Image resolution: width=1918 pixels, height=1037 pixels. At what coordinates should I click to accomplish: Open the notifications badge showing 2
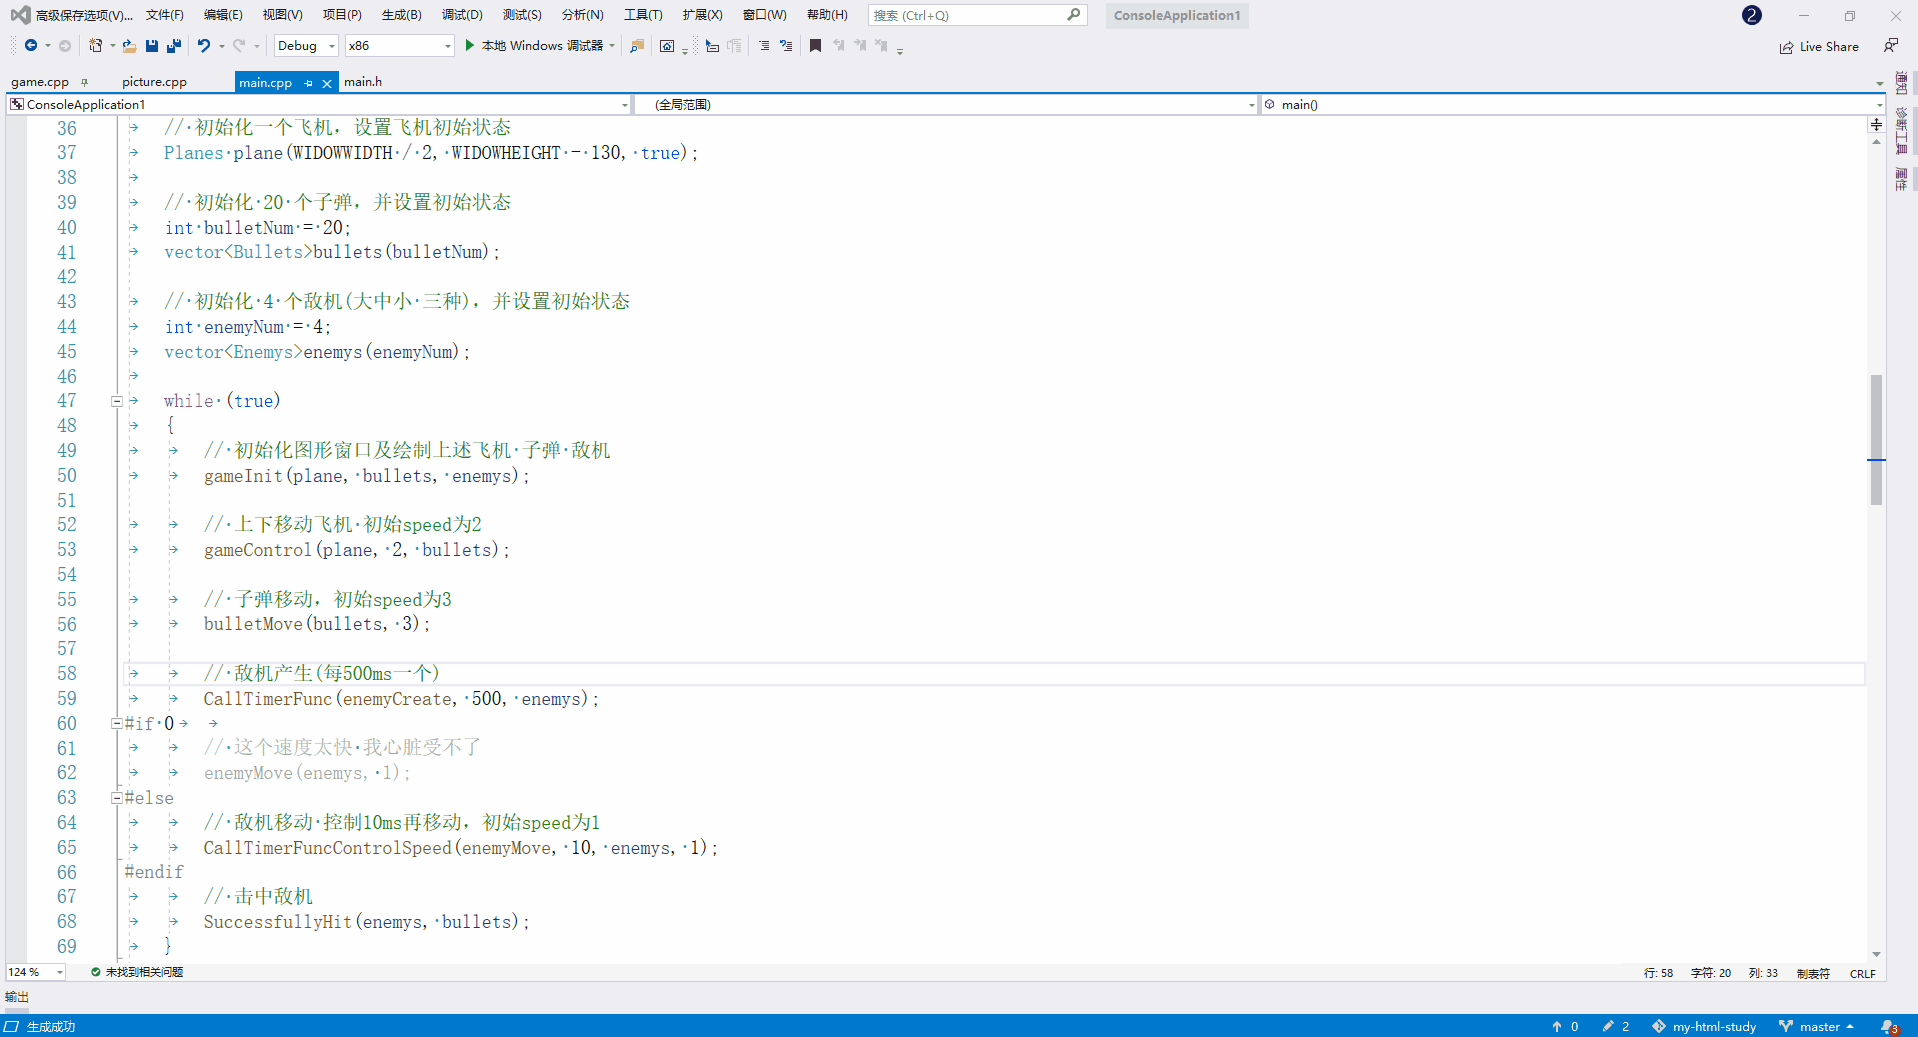pos(1751,15)
